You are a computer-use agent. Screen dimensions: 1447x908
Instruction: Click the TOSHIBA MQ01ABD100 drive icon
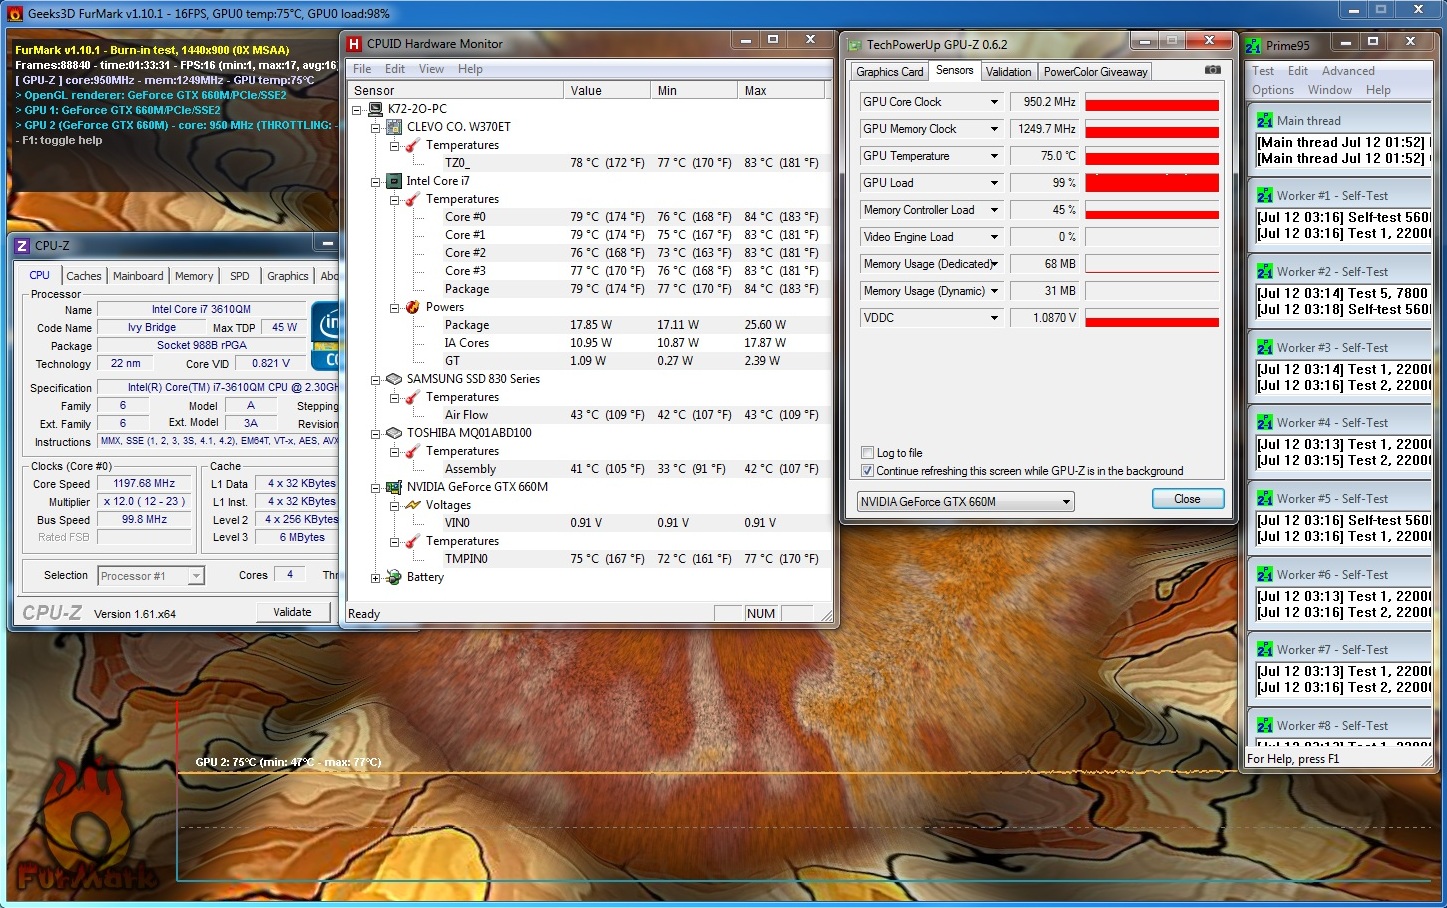[x=394, y=433]
